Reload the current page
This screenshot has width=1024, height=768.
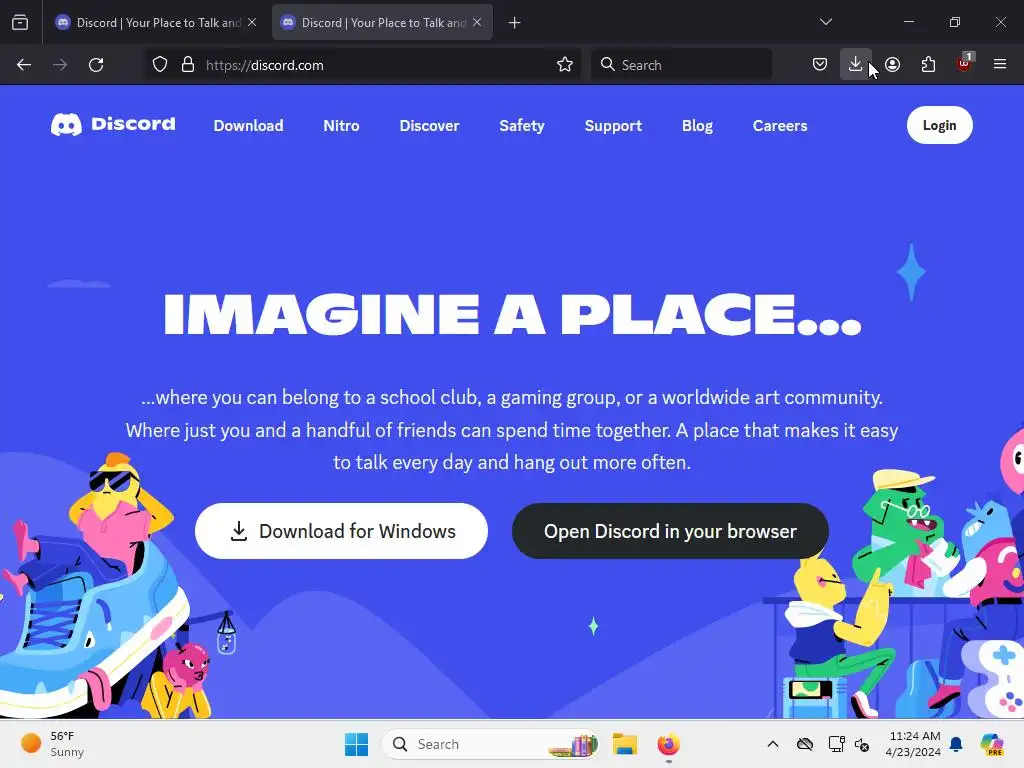[96, 65]
